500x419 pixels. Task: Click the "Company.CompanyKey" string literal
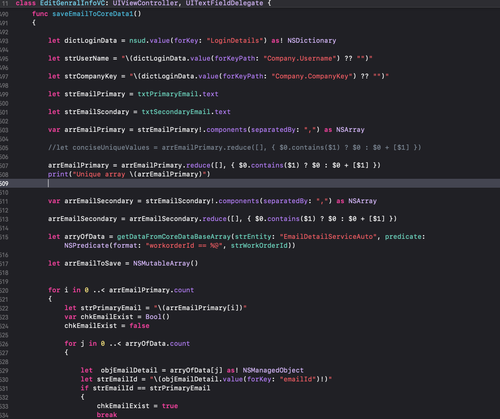(x=312, y=76)
